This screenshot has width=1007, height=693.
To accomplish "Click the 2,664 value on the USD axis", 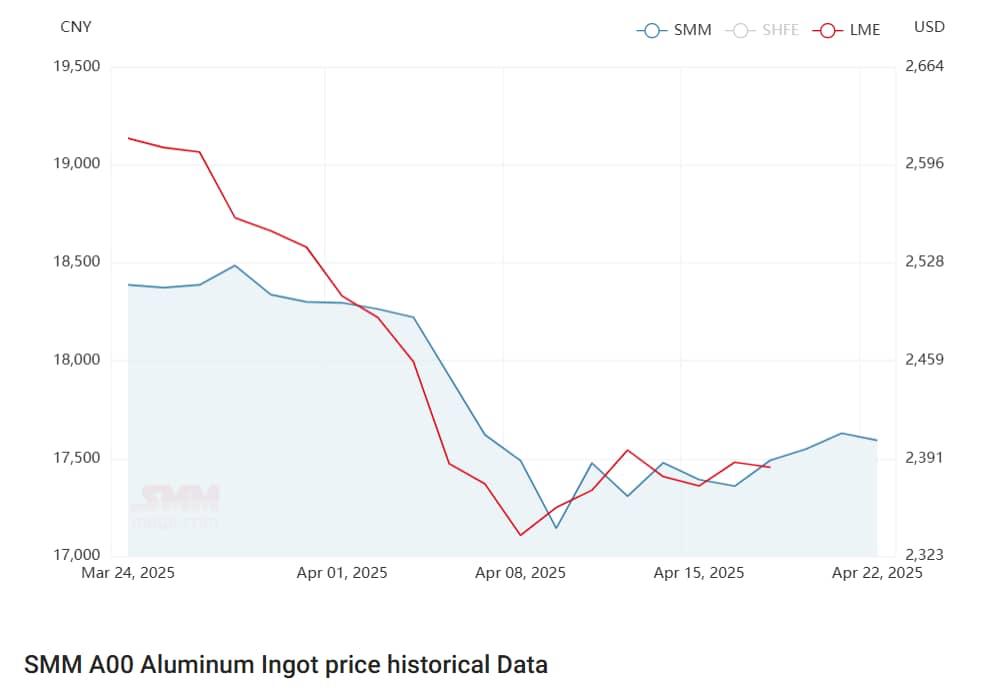I will pyautogui.click(x=924, y=66).
